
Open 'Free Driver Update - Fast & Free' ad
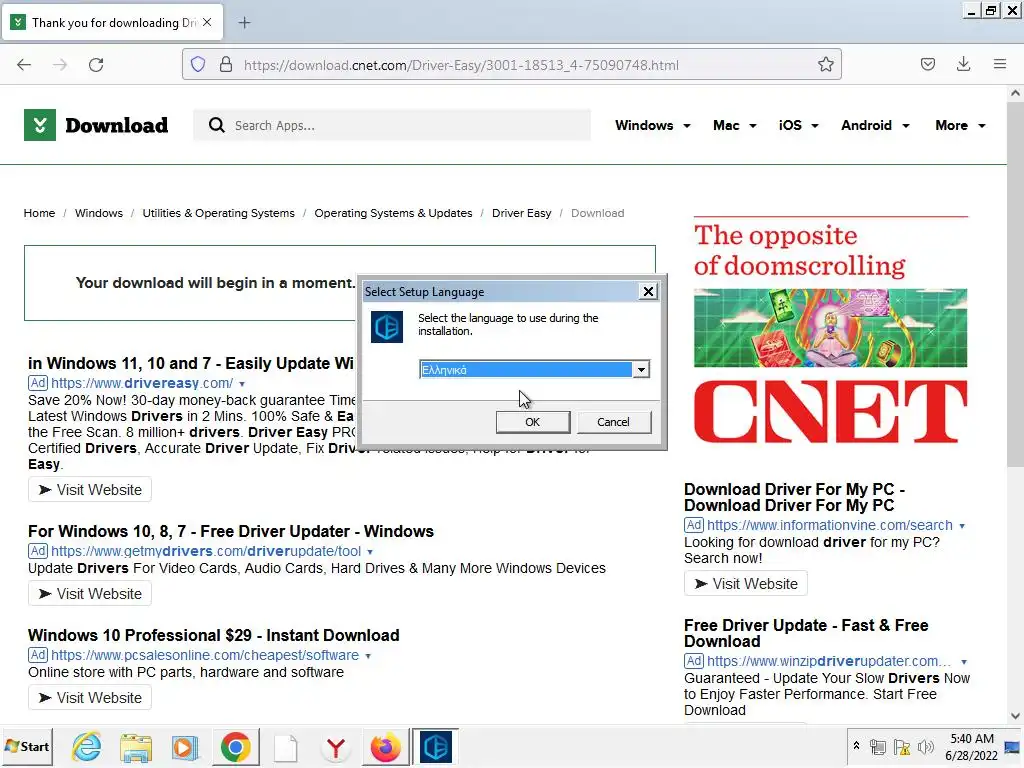806,633
